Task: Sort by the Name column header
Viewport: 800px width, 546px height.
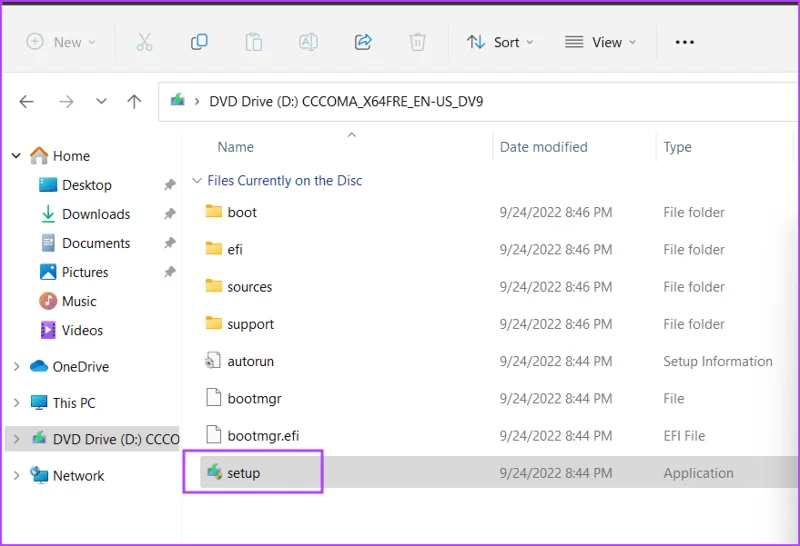Action: point(235,147)
